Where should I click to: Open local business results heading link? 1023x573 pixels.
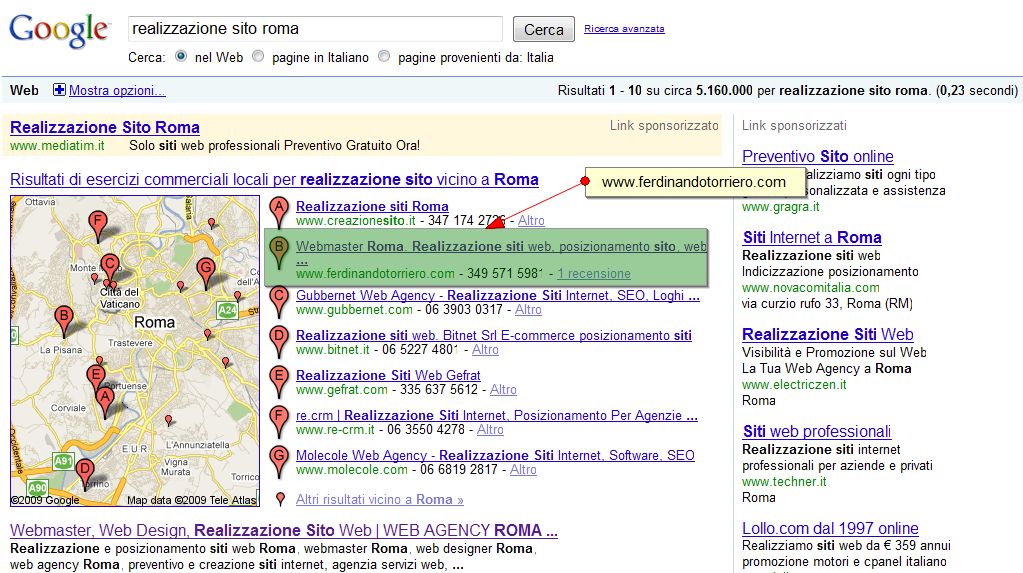pyautogui.click(x=274, y=179)
